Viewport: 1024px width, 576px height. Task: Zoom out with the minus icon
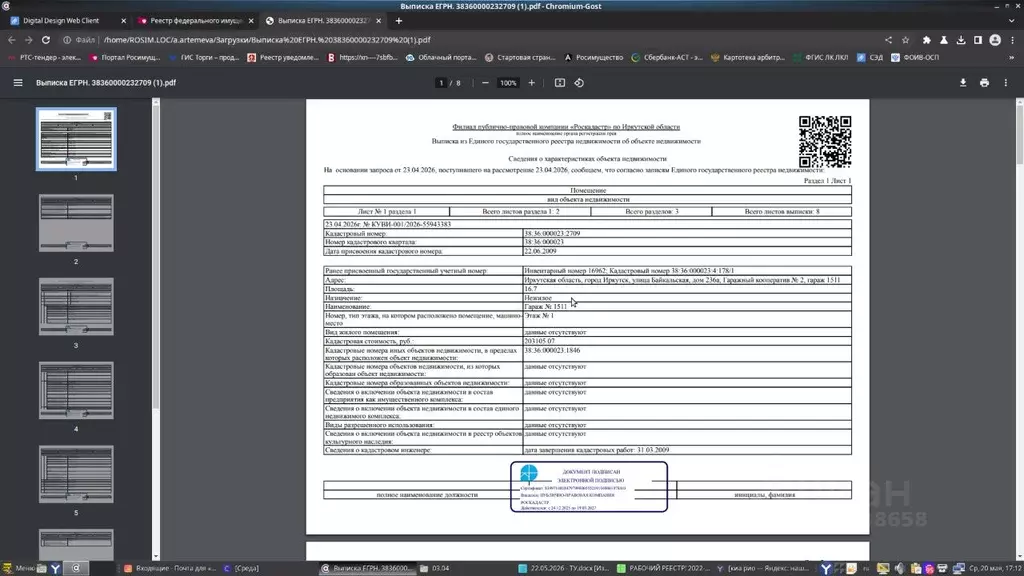[485, 83]
